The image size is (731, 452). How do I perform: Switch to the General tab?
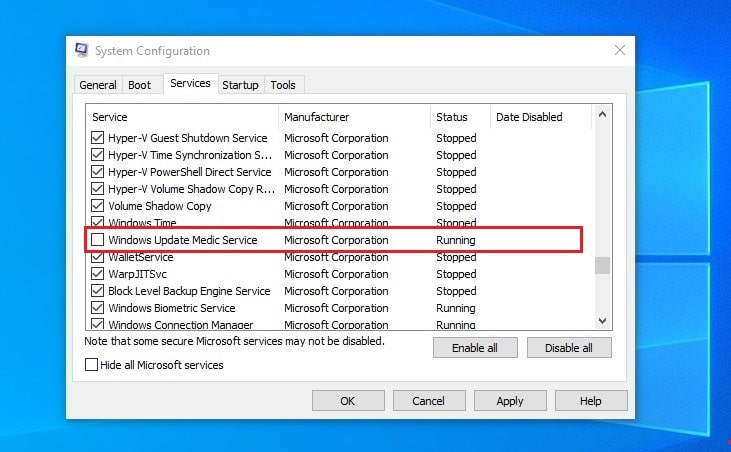(98, 85)
